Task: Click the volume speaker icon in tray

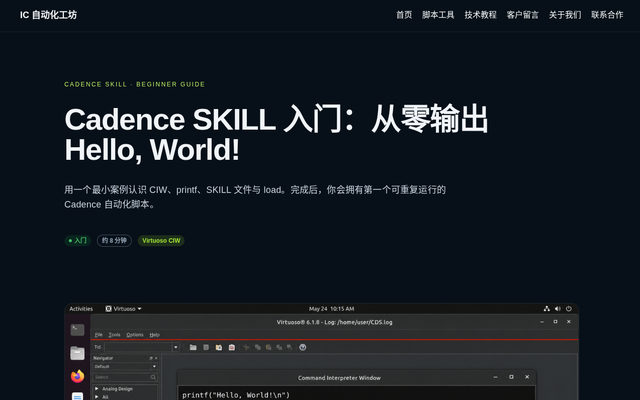Action: coord(558,309)
